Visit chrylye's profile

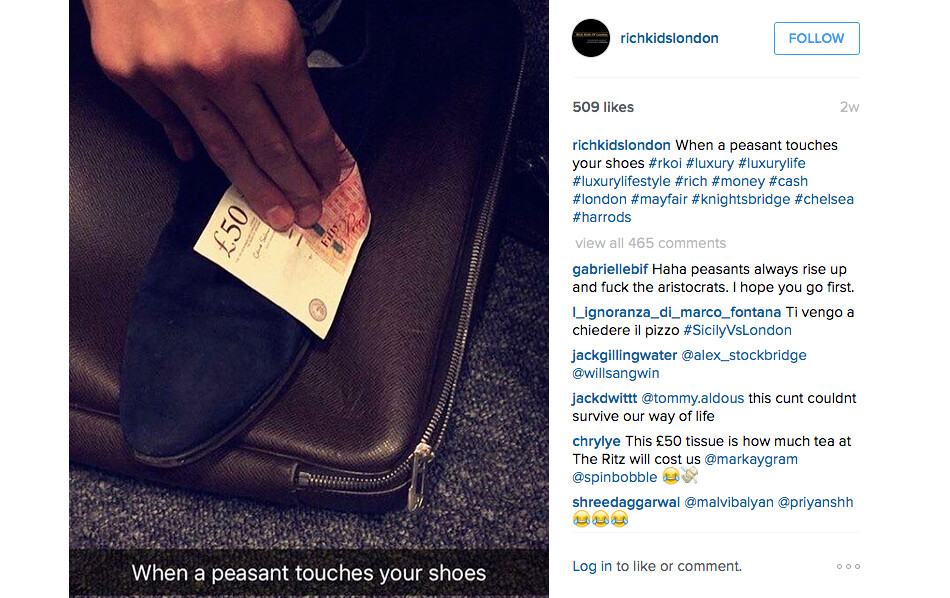pyautogui.click(x=596, y=441)
